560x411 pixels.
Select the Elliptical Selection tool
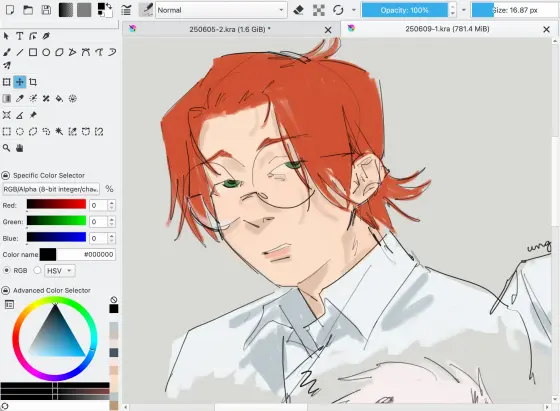point(20,131)
